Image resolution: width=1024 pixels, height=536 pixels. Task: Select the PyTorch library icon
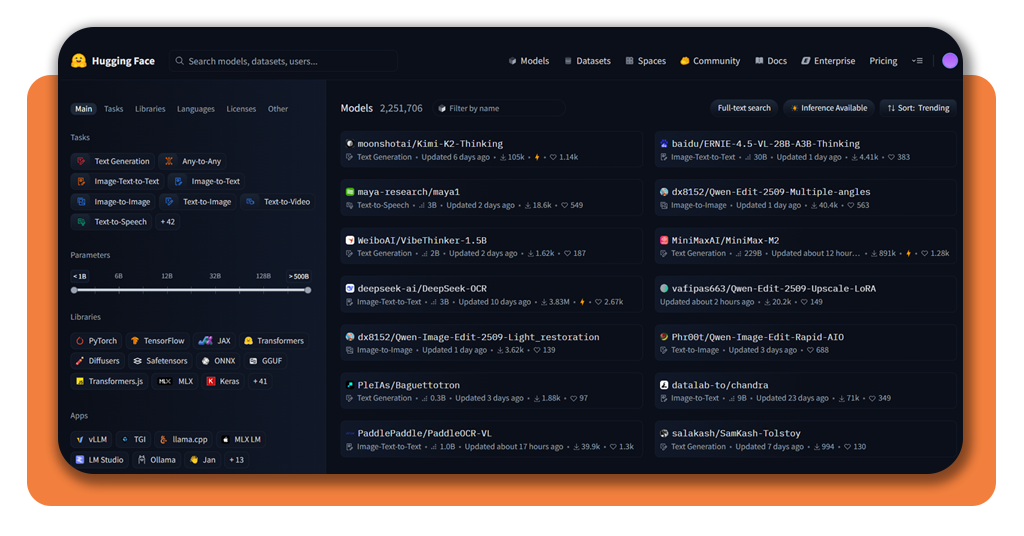79,341
